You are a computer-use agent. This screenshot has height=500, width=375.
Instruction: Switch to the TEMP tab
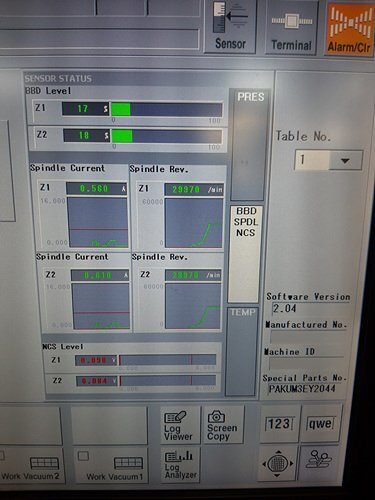242,351
